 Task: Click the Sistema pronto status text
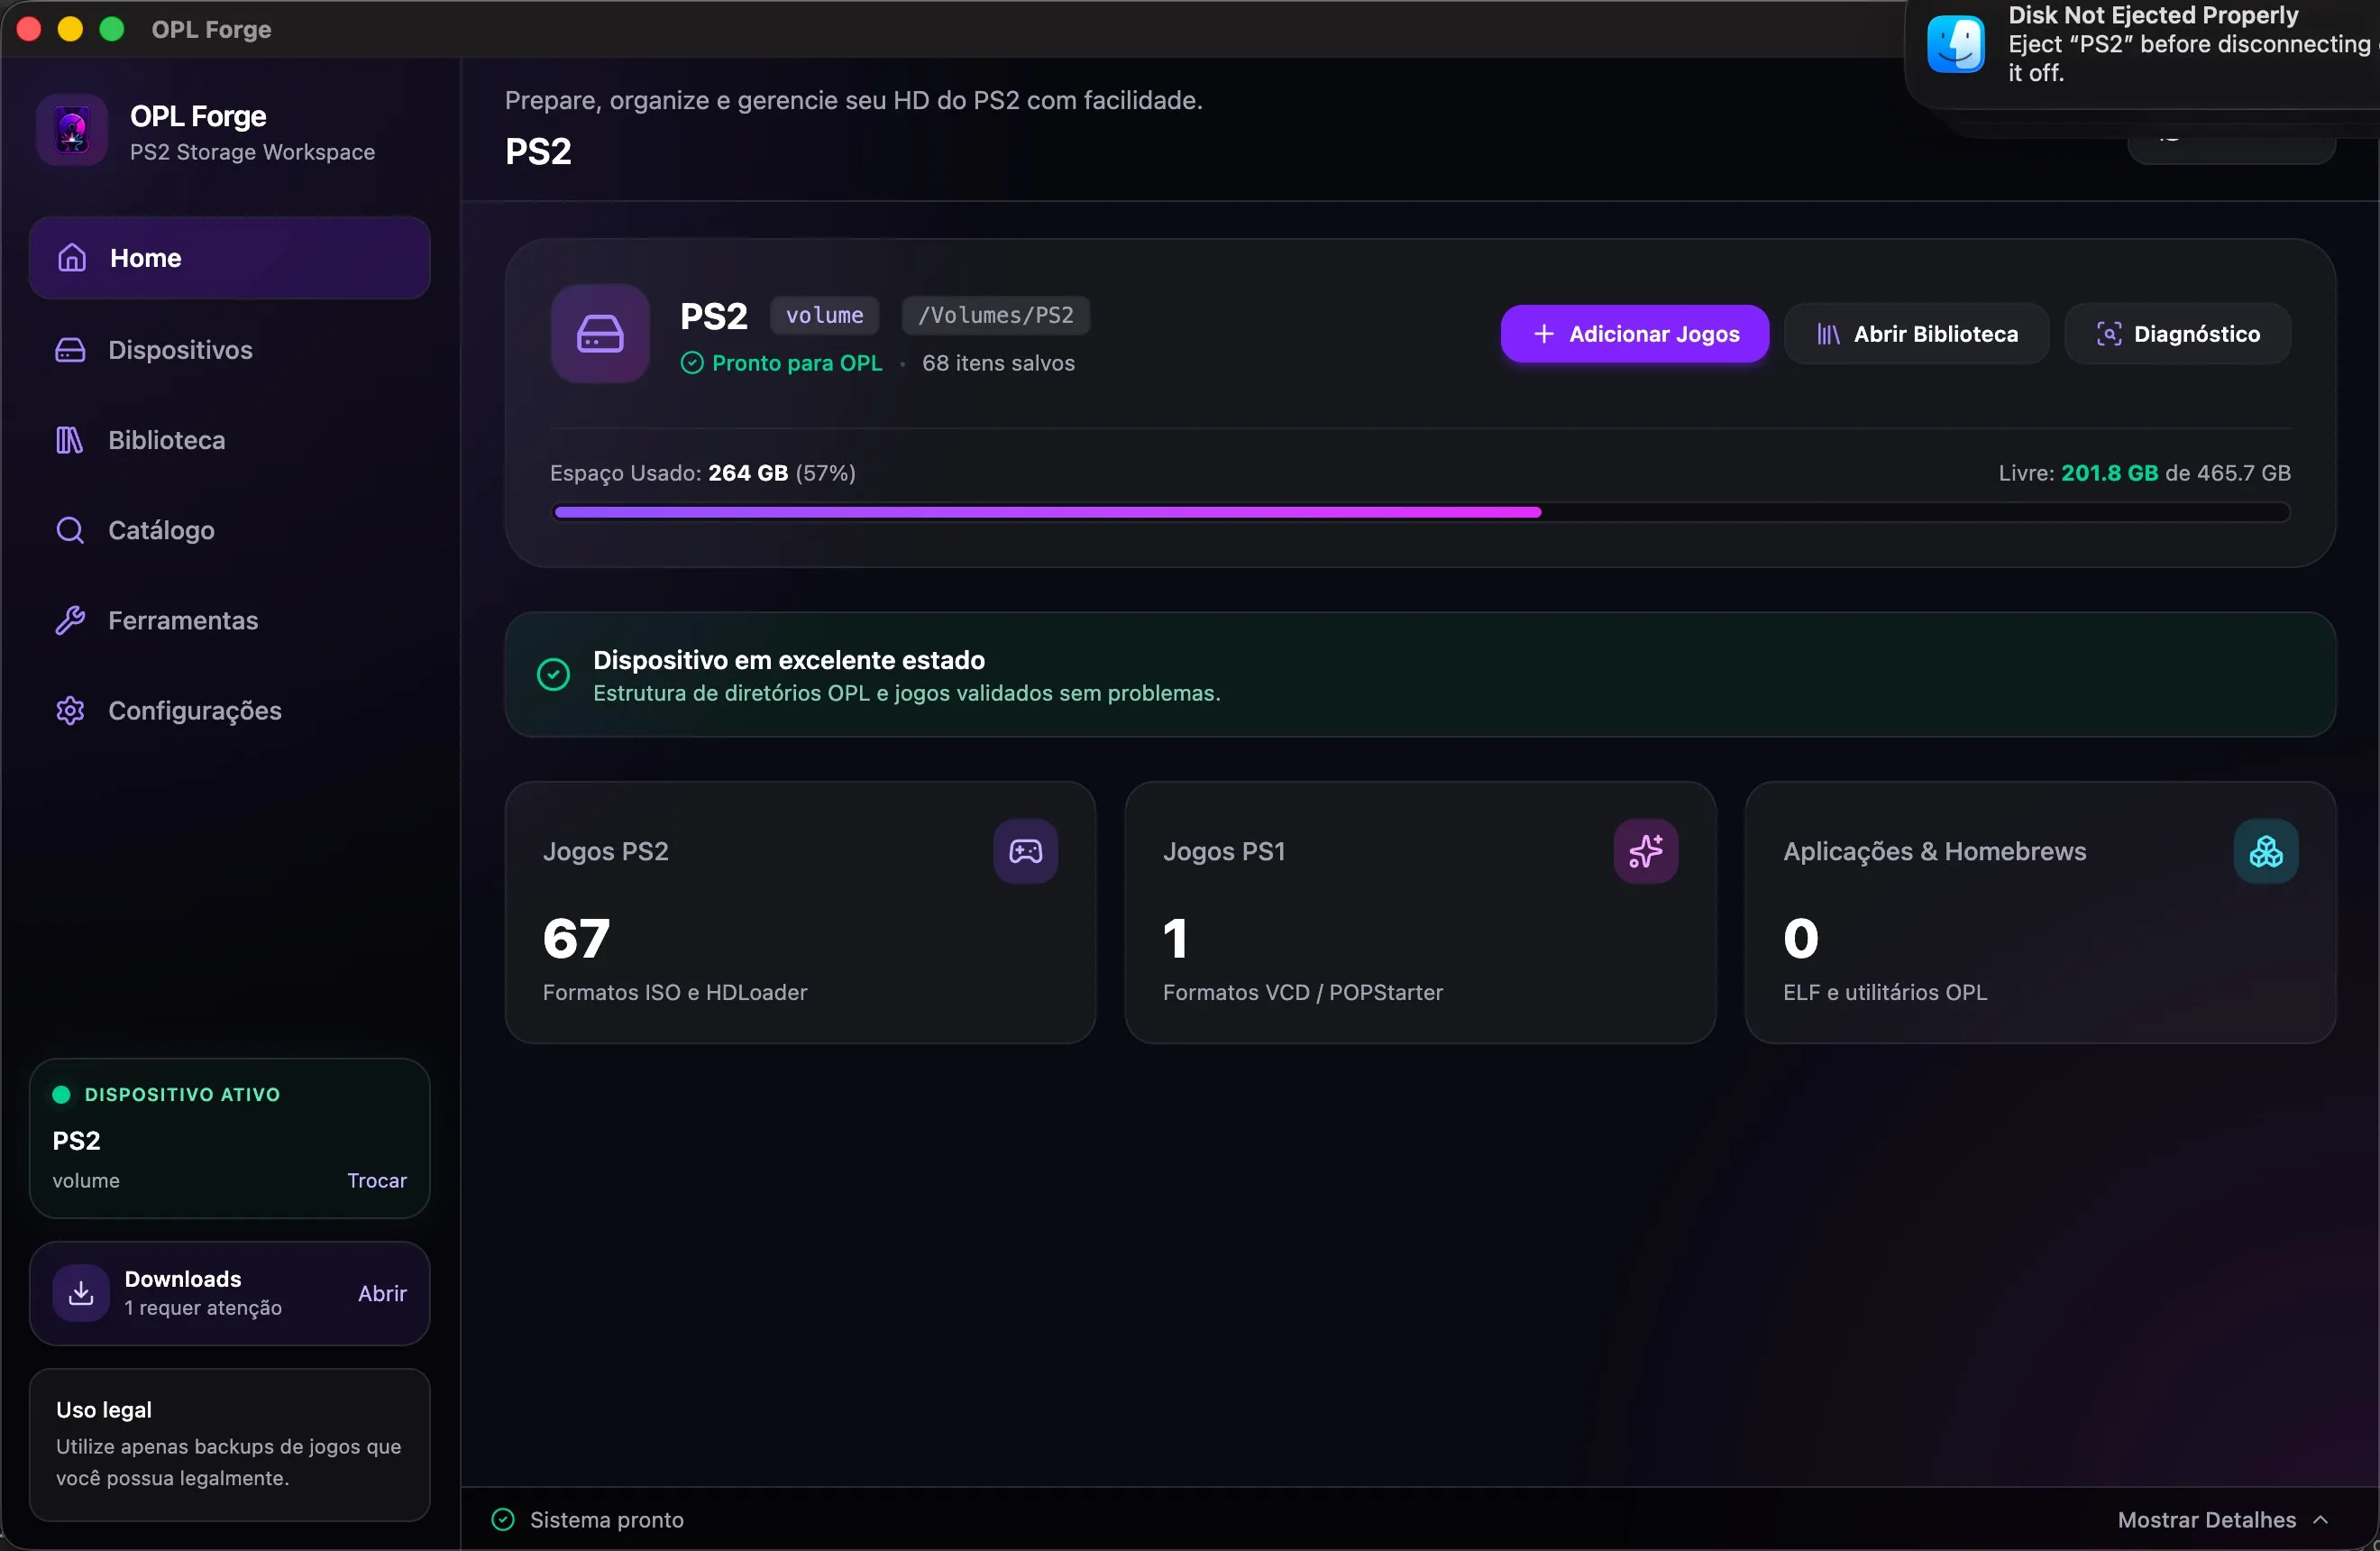(x=607, y=1520)
